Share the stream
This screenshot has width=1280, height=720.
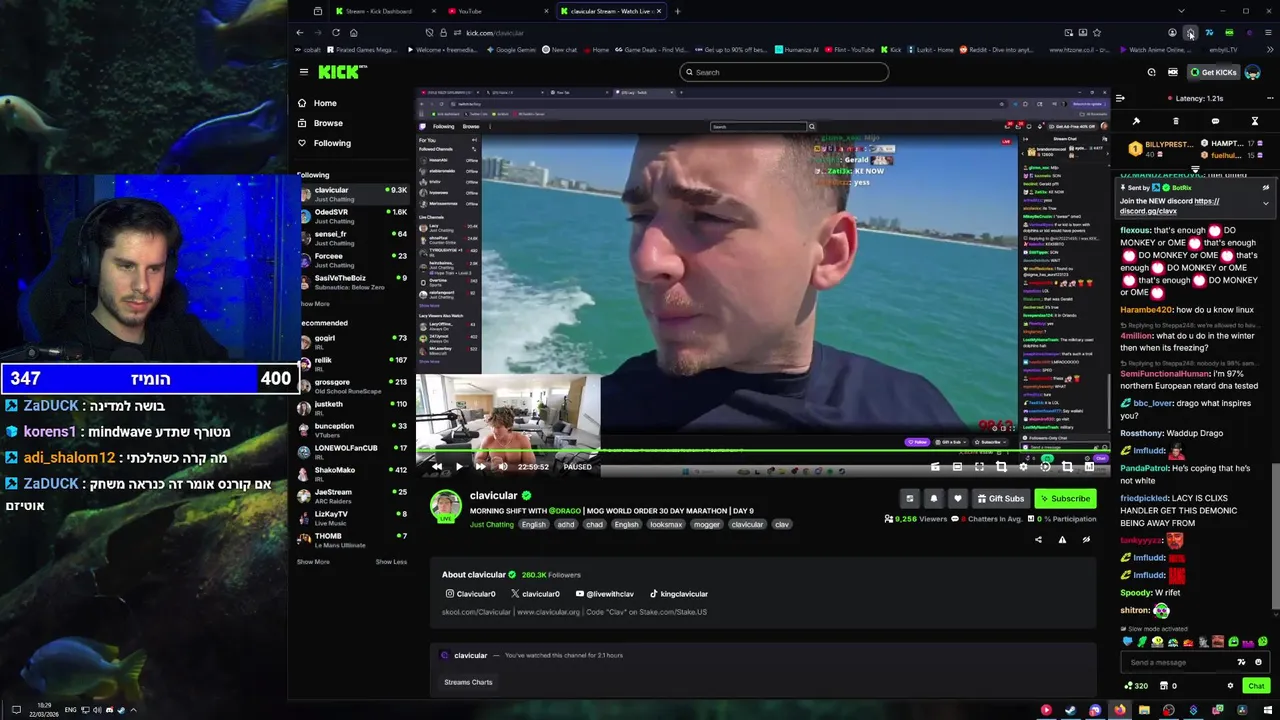pos(1038,540)
